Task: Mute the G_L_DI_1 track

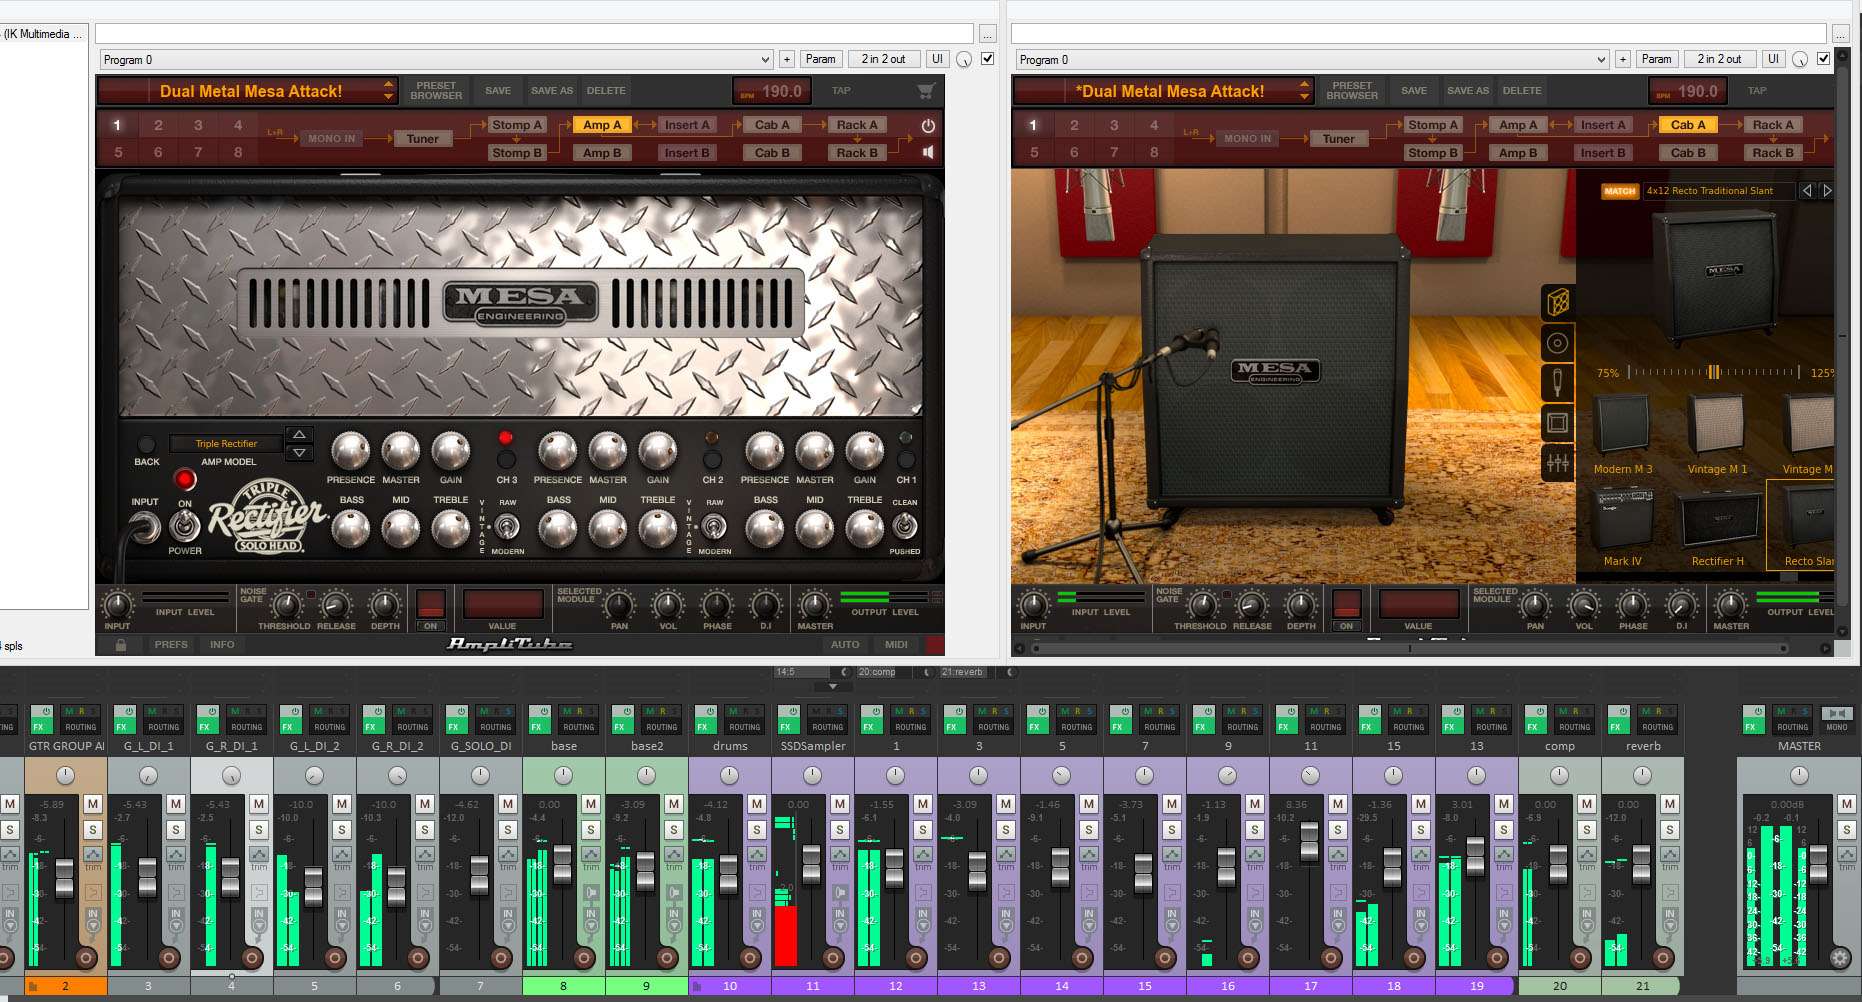Action: coord(176,804)
